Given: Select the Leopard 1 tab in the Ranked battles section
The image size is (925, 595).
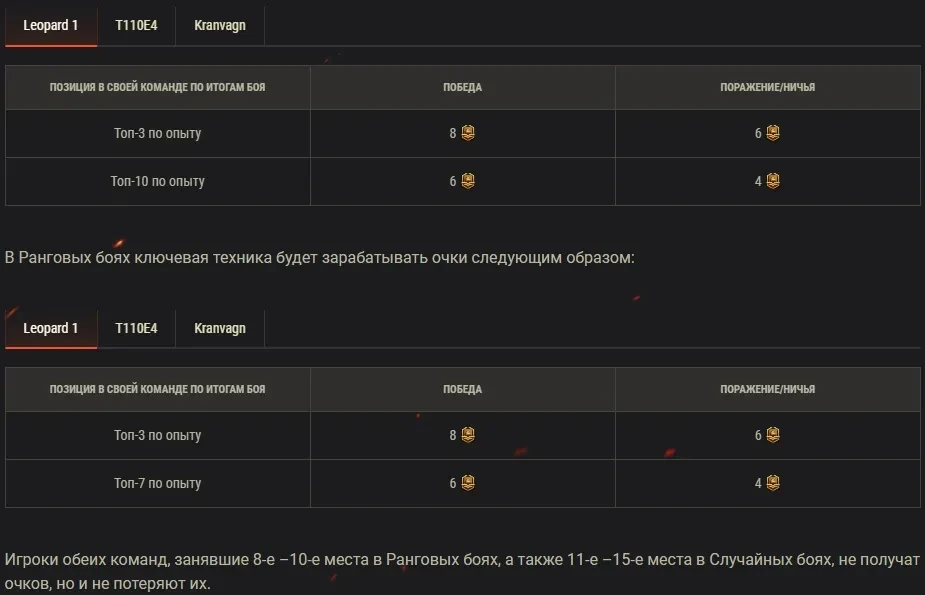Looking at the screenshot, I should (51, 328).
